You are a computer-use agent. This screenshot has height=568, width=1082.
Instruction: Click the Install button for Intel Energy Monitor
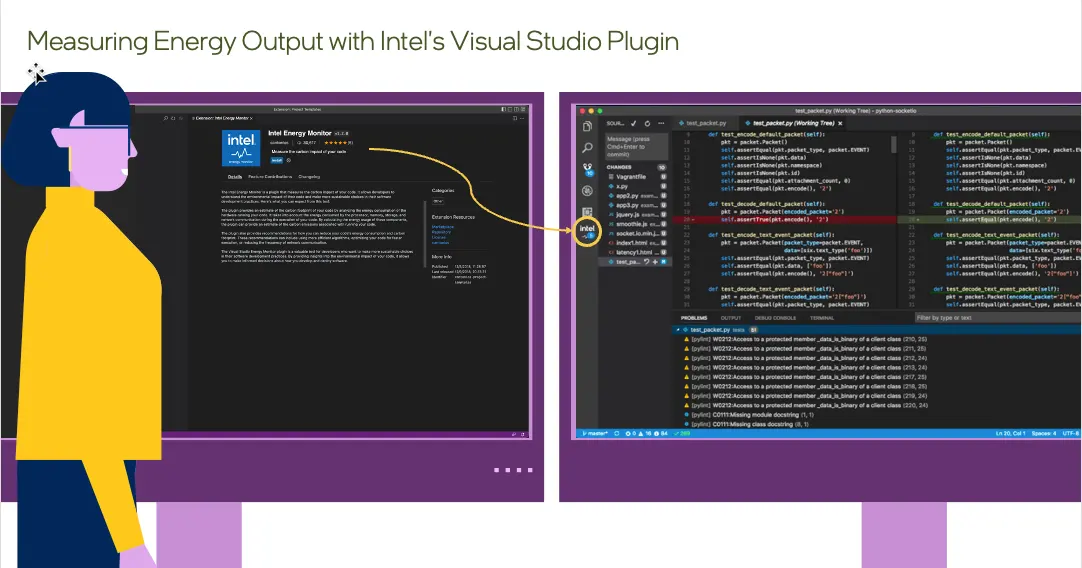(277, 160)
